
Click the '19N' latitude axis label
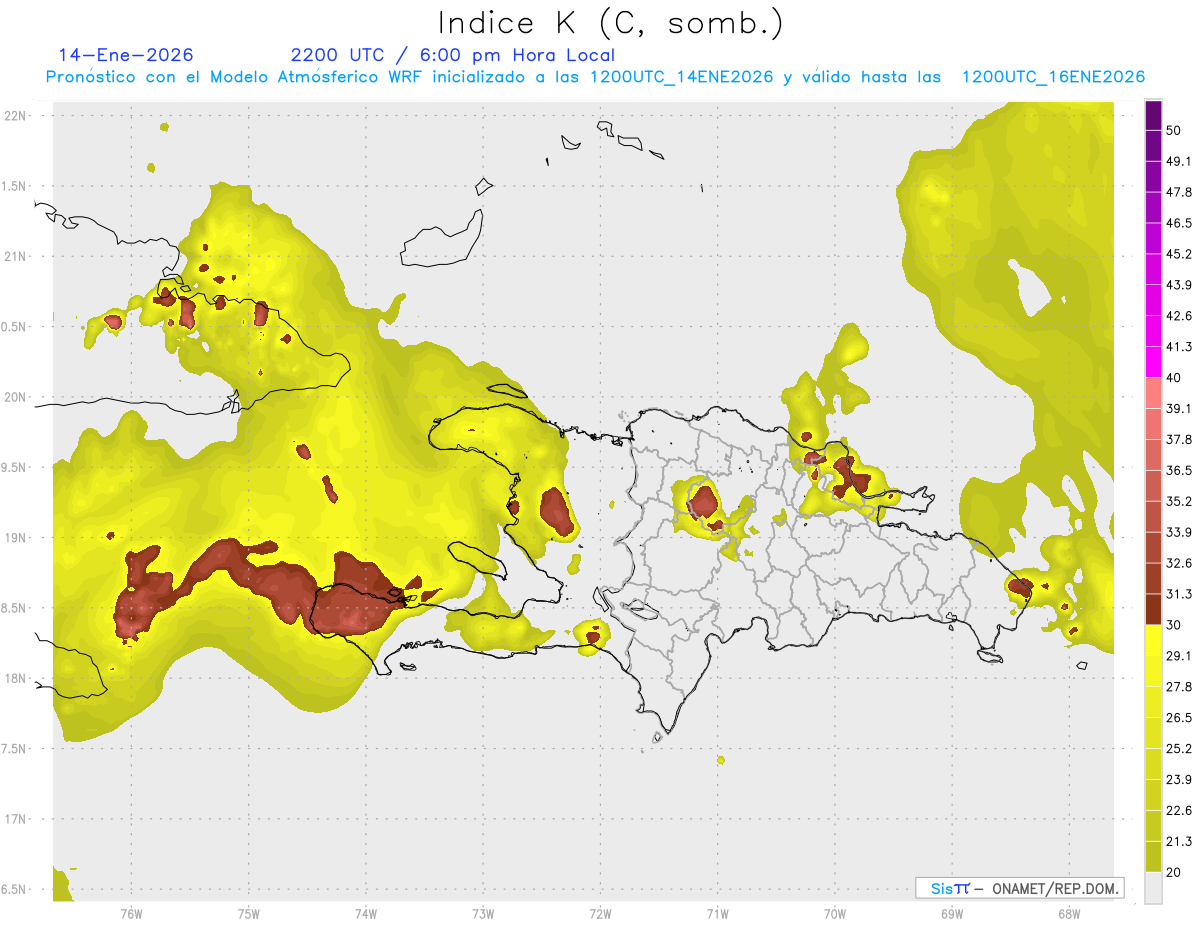[17, 538]
